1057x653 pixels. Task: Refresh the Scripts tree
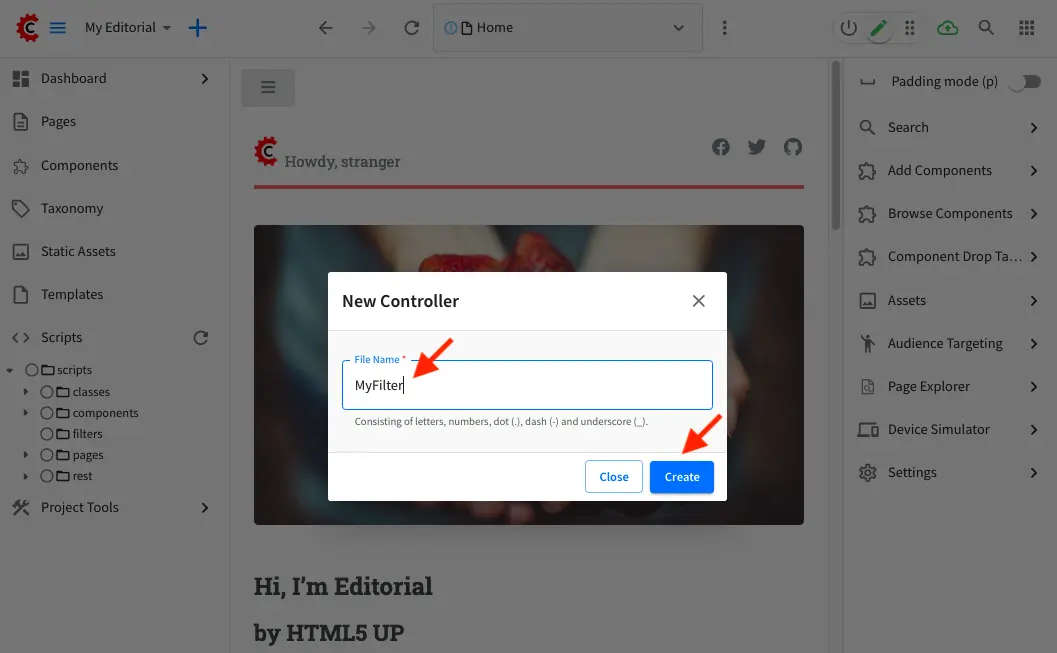pos(201,338)
